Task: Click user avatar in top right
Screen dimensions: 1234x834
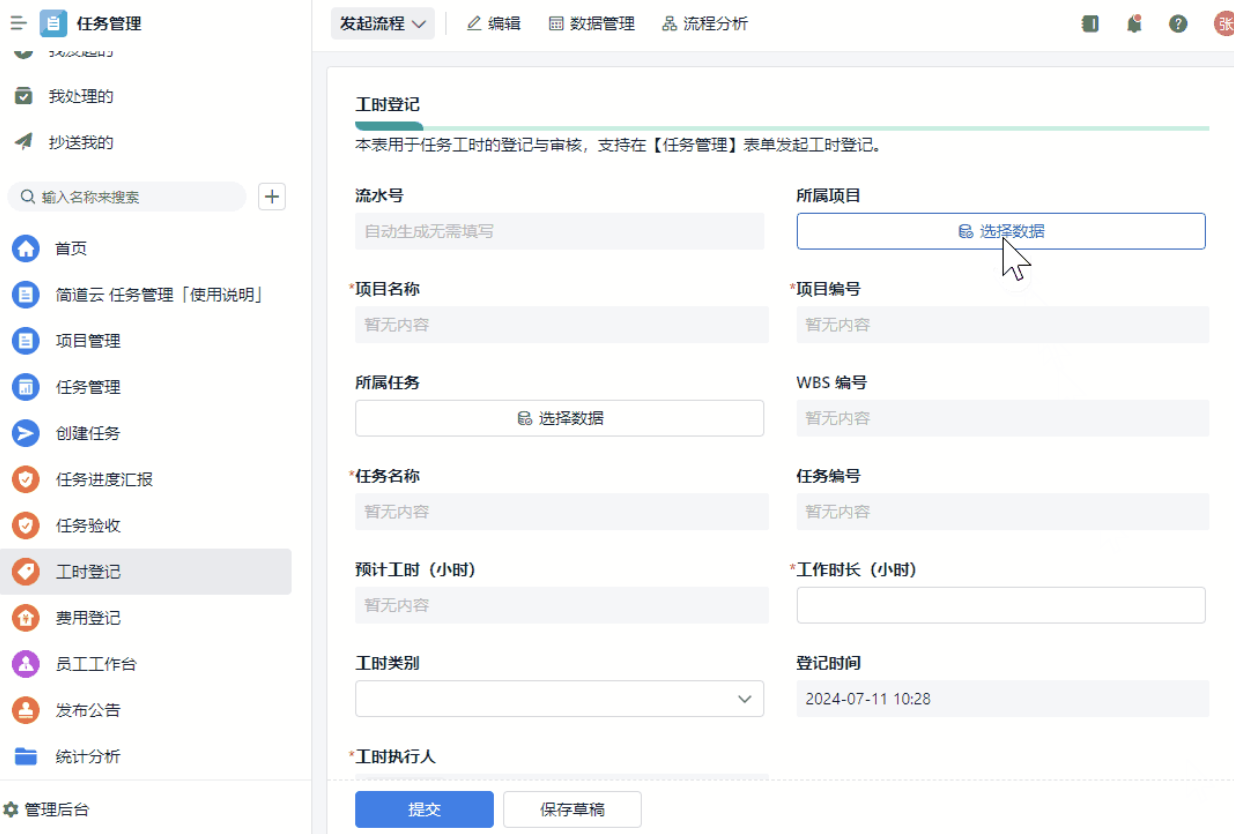Action: (x=1224, y=24)
